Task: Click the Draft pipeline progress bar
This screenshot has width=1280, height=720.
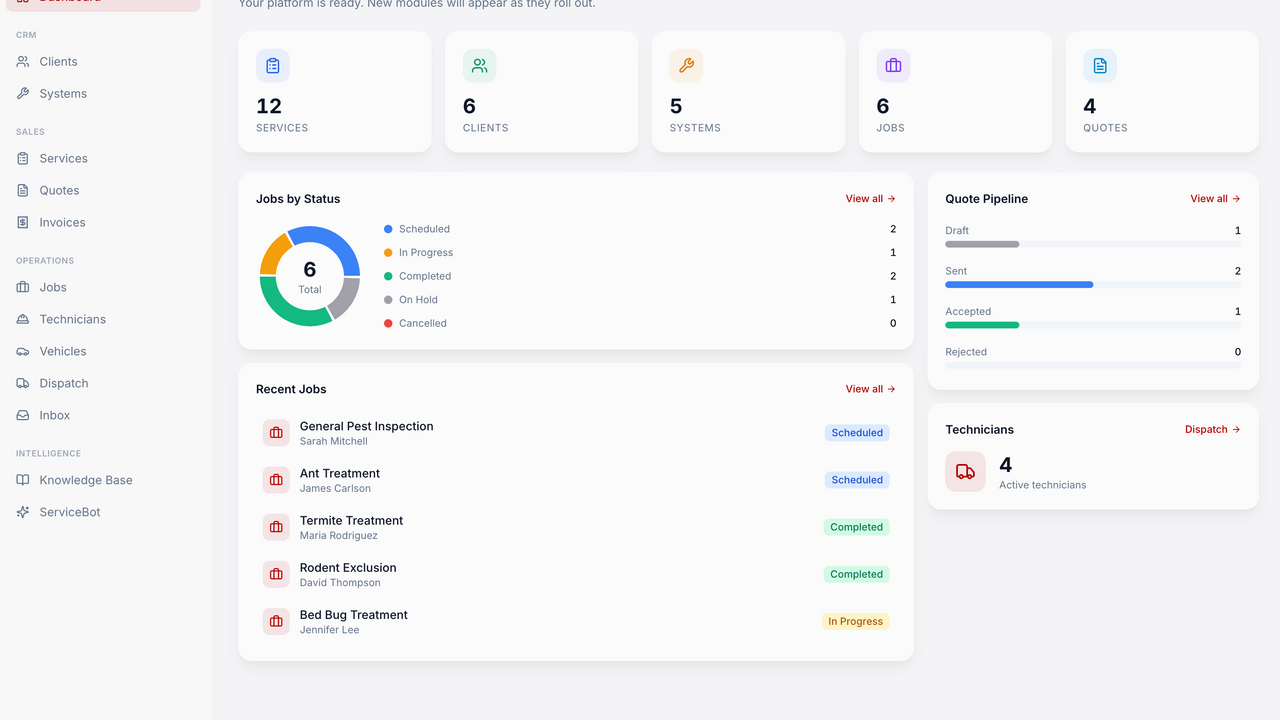Action: [x=1093, y=244]
